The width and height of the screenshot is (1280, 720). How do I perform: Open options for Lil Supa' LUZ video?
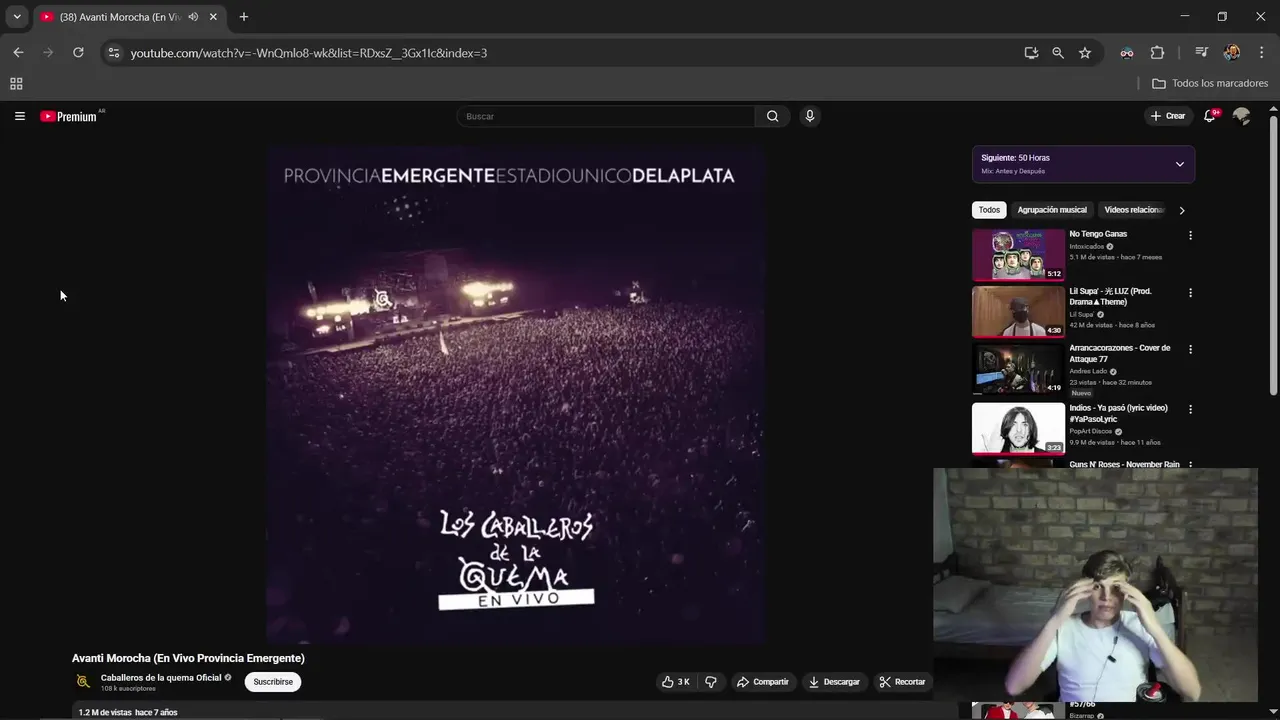click(x=1190, y=293)
